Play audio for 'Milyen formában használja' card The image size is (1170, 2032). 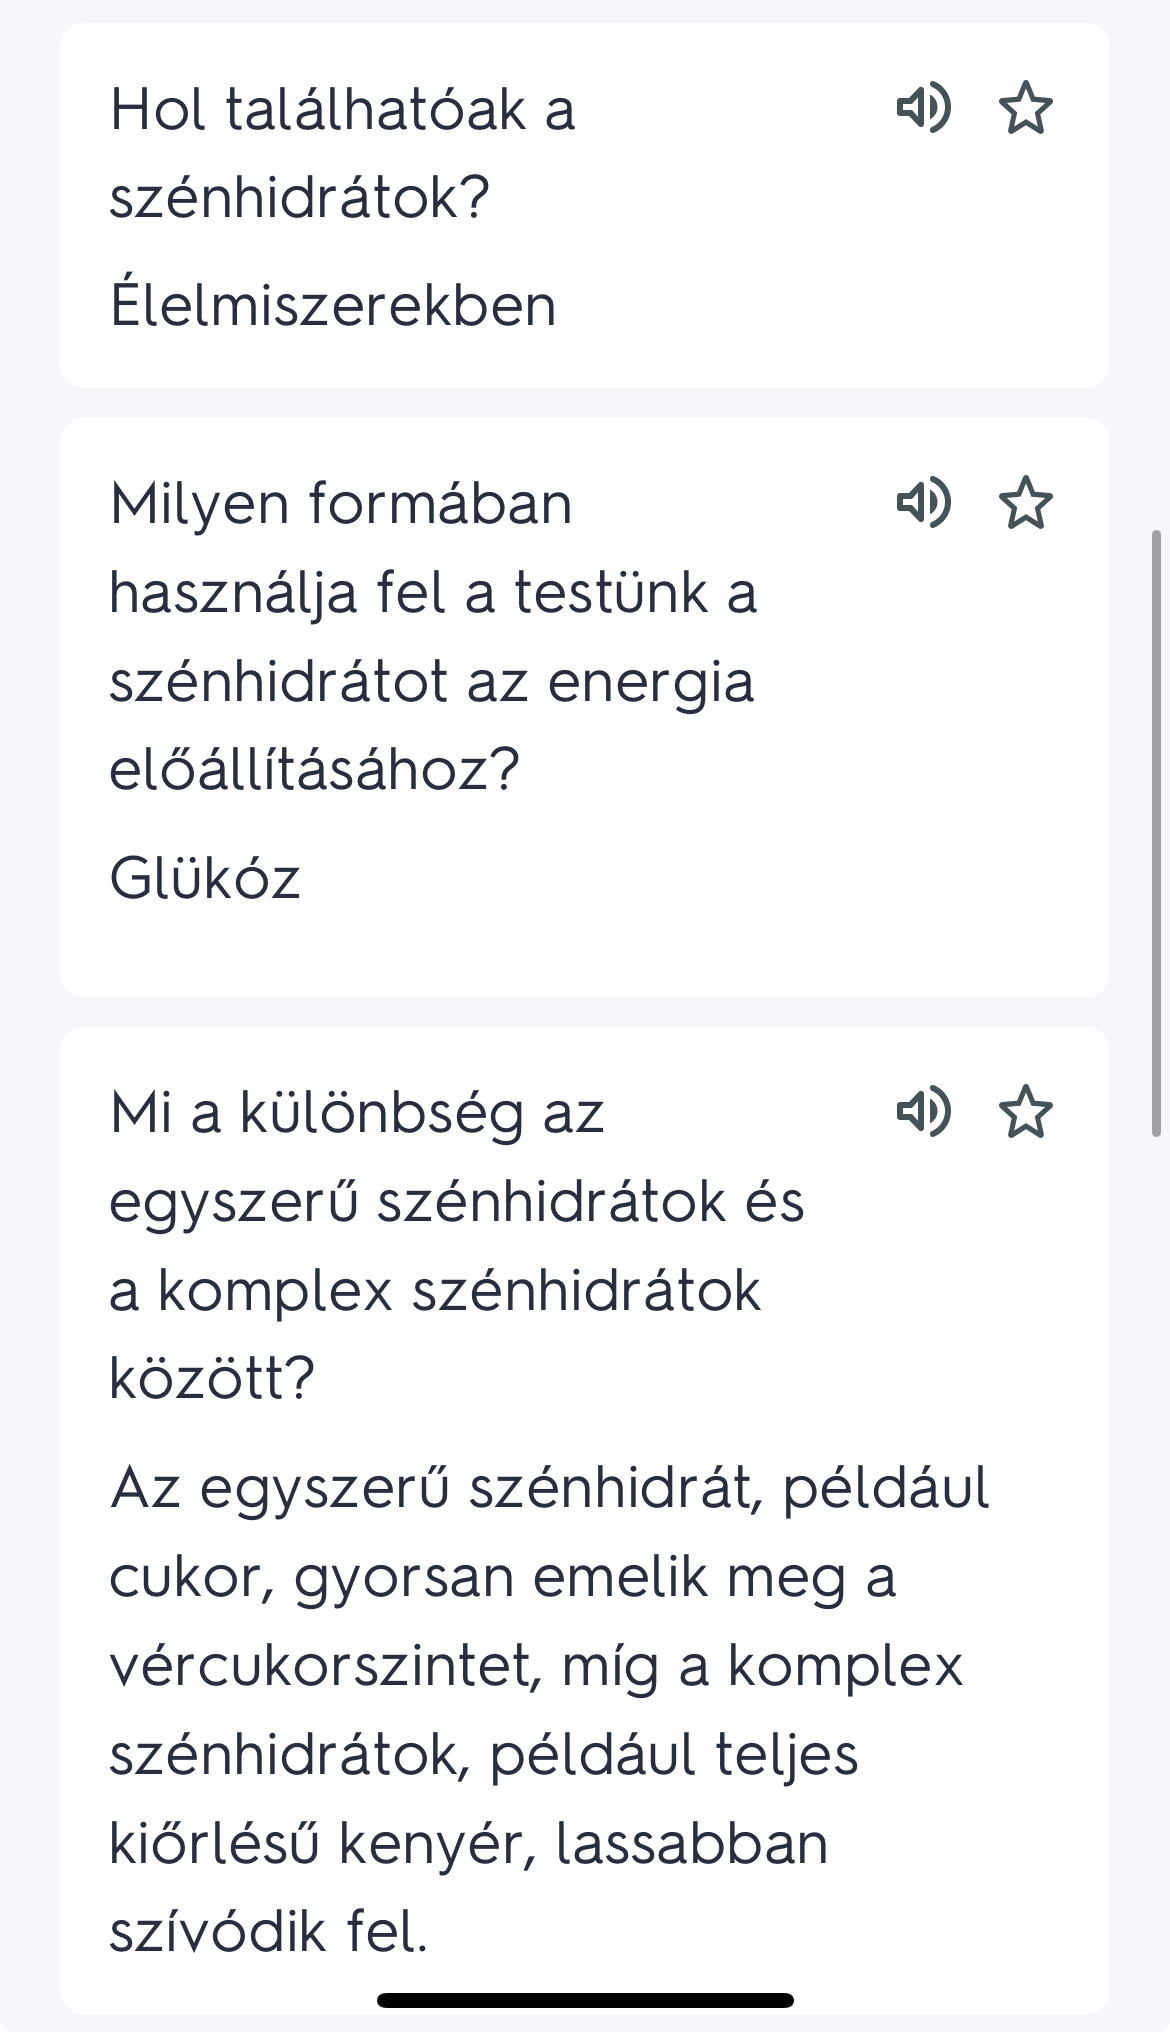pyautogui.click(x=923, y=502)
